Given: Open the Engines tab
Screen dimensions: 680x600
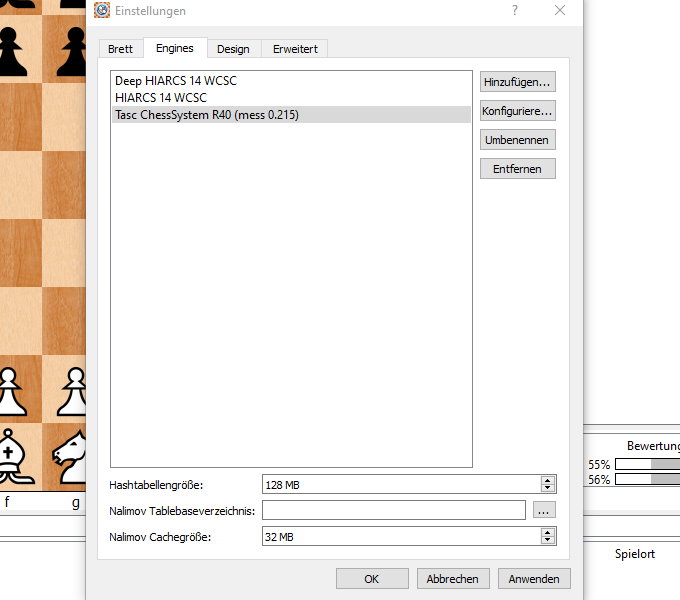Looking at the screenshot, I should pos(175,48).
